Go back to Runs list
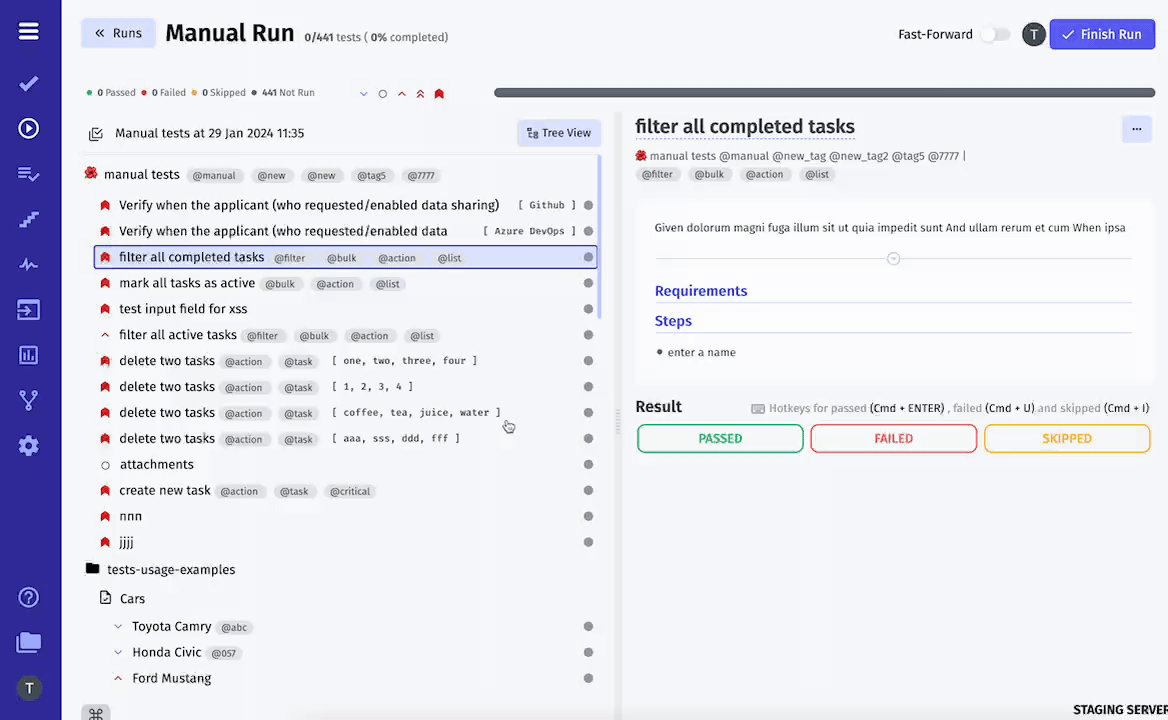Viewport: 1168px width, 720px height. 118,33
